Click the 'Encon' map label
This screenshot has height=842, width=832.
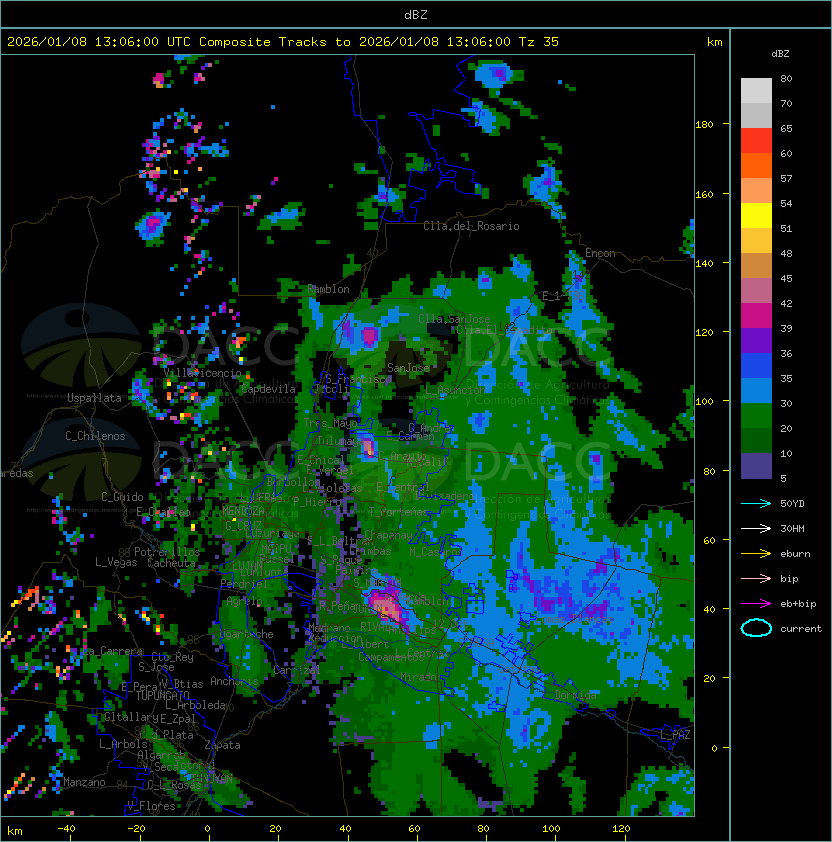(x=600, y=253)
